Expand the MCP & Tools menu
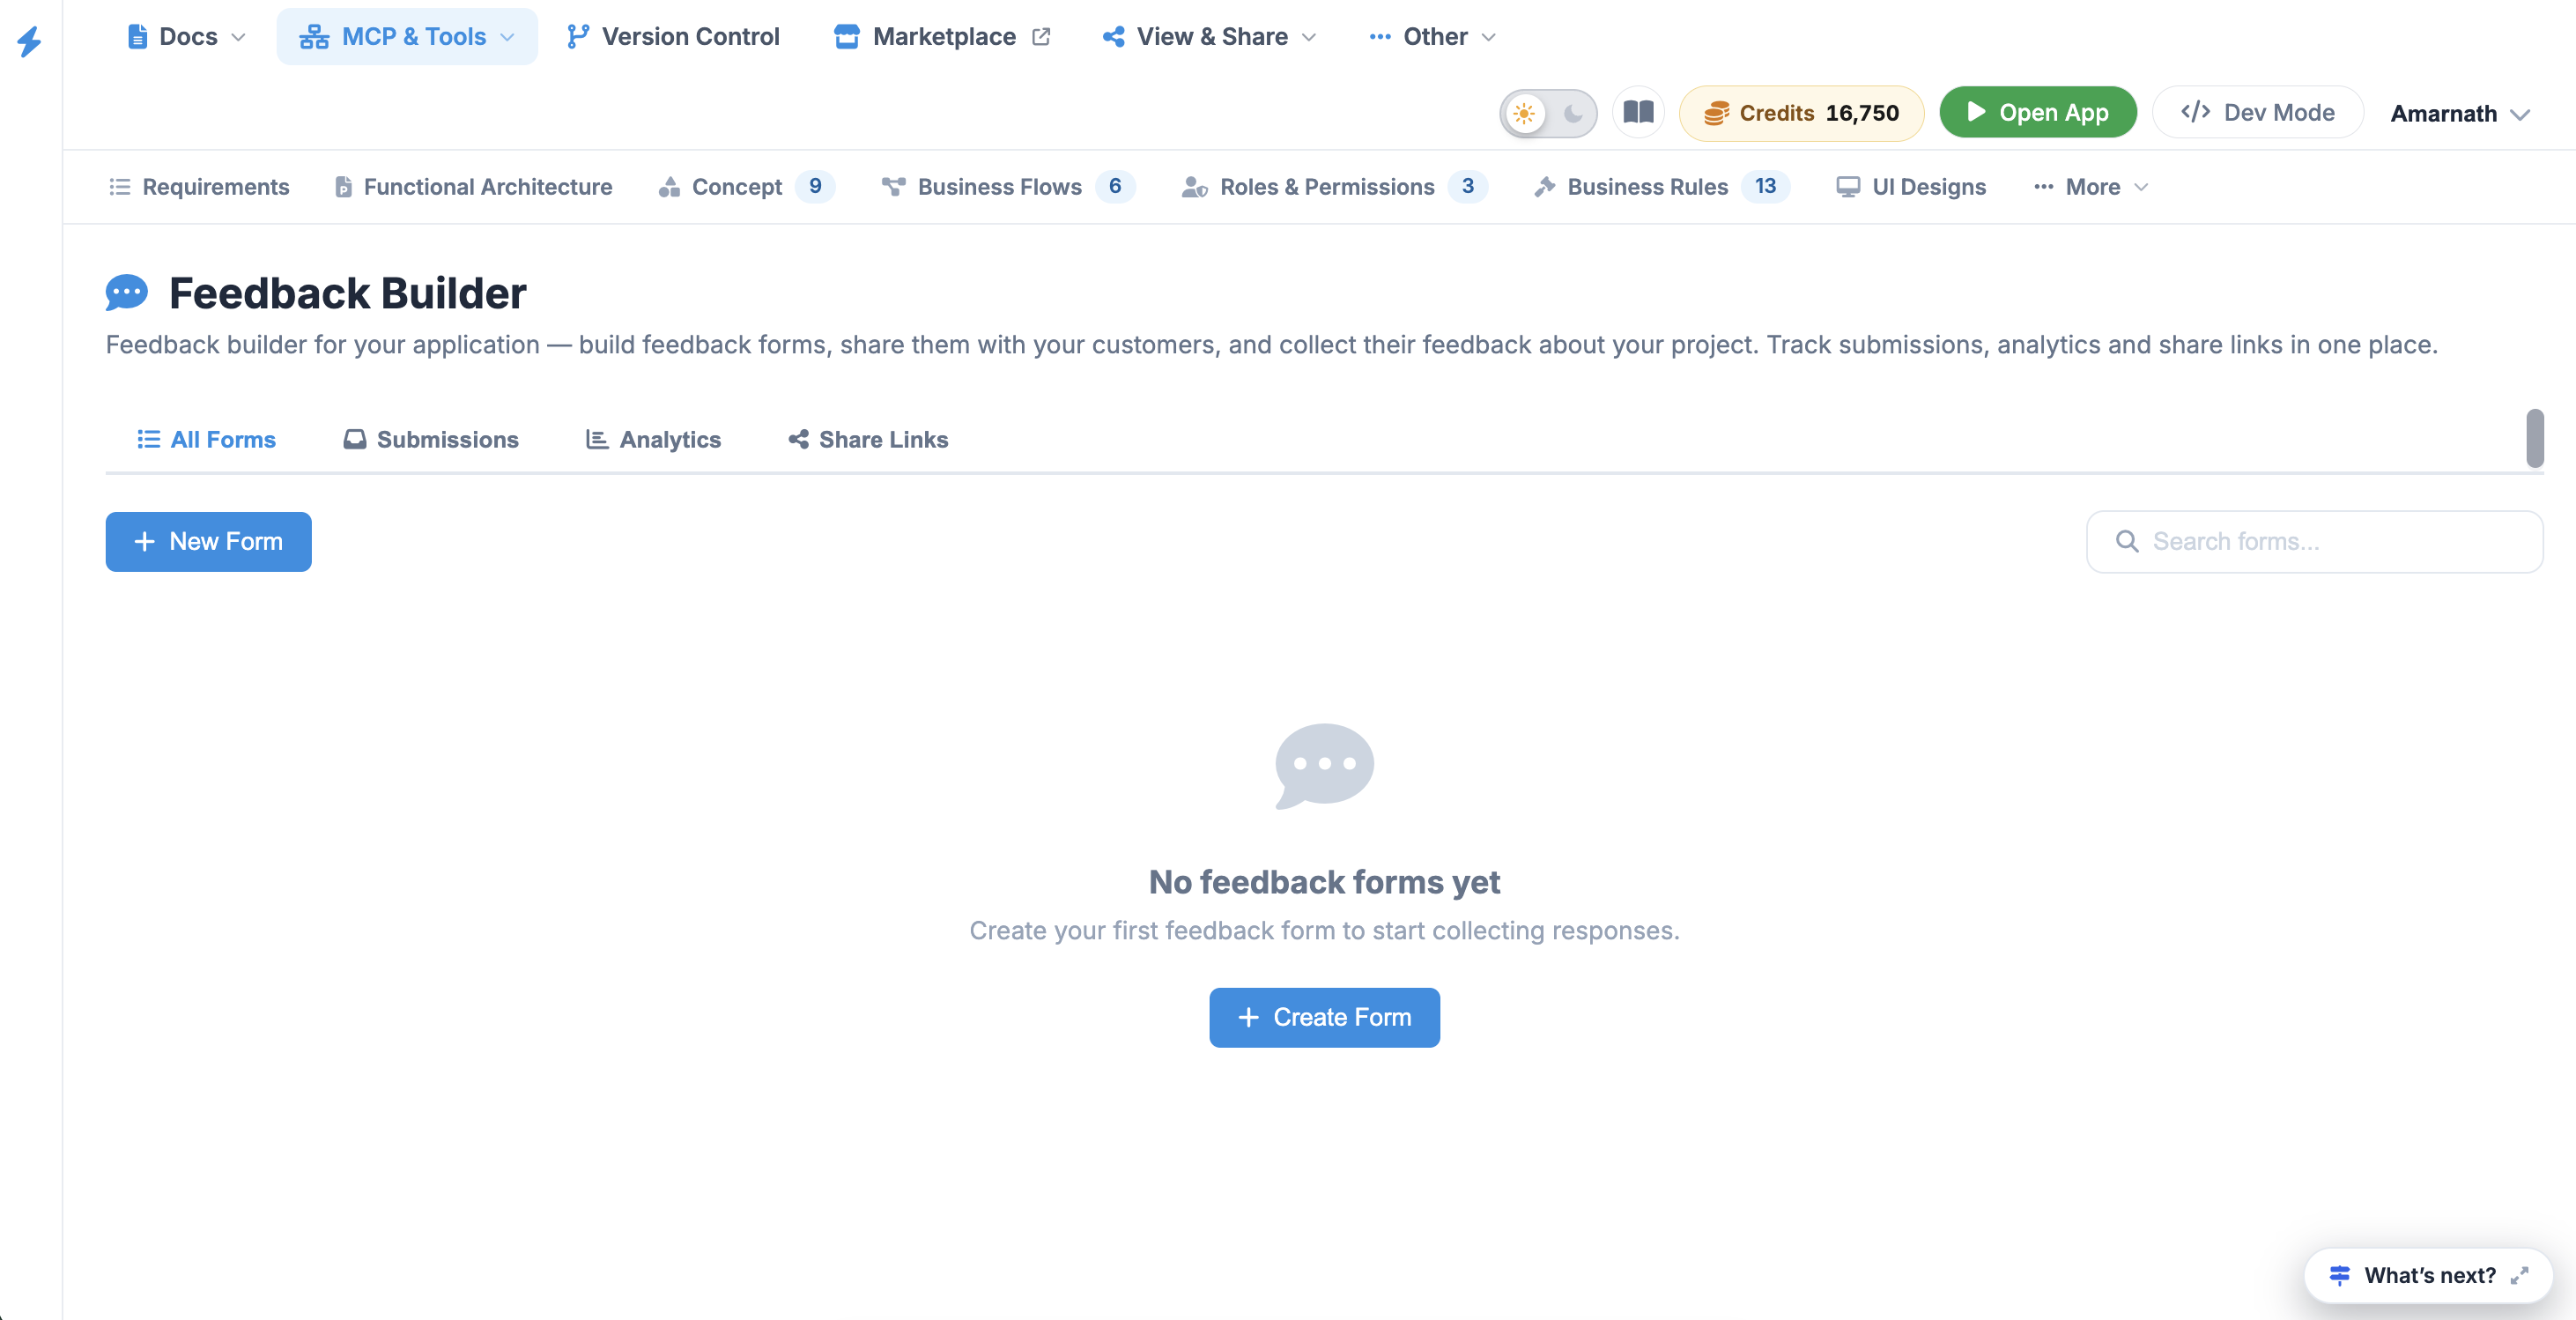2576x1320 pixels. click(x=407, y=37)
